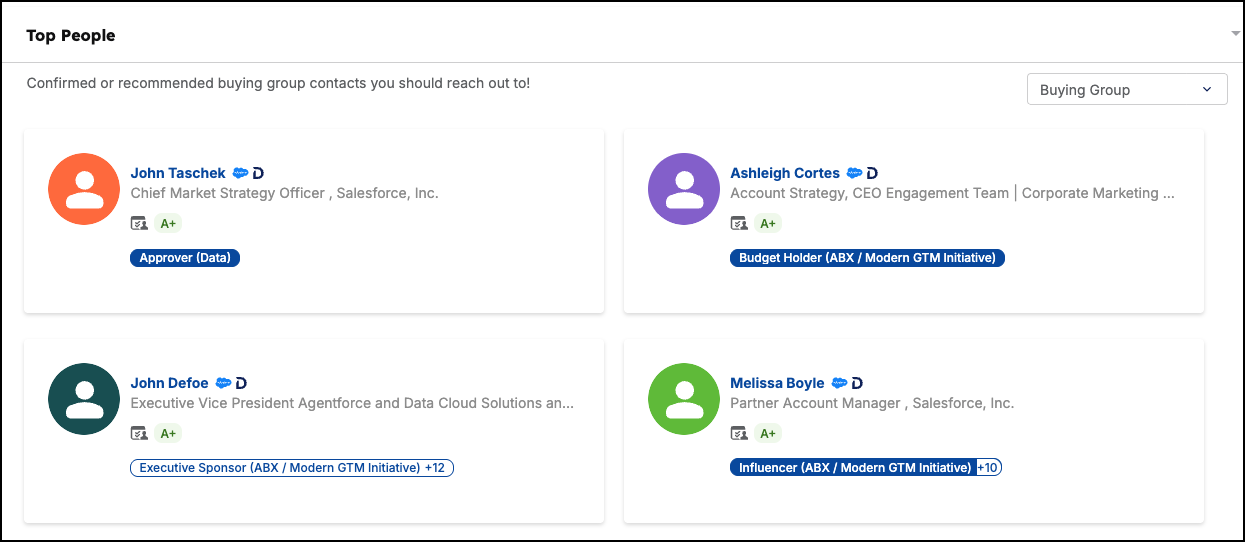Open Melissa Boyle's profile link
1245x542 pixels.
[778, 383]
